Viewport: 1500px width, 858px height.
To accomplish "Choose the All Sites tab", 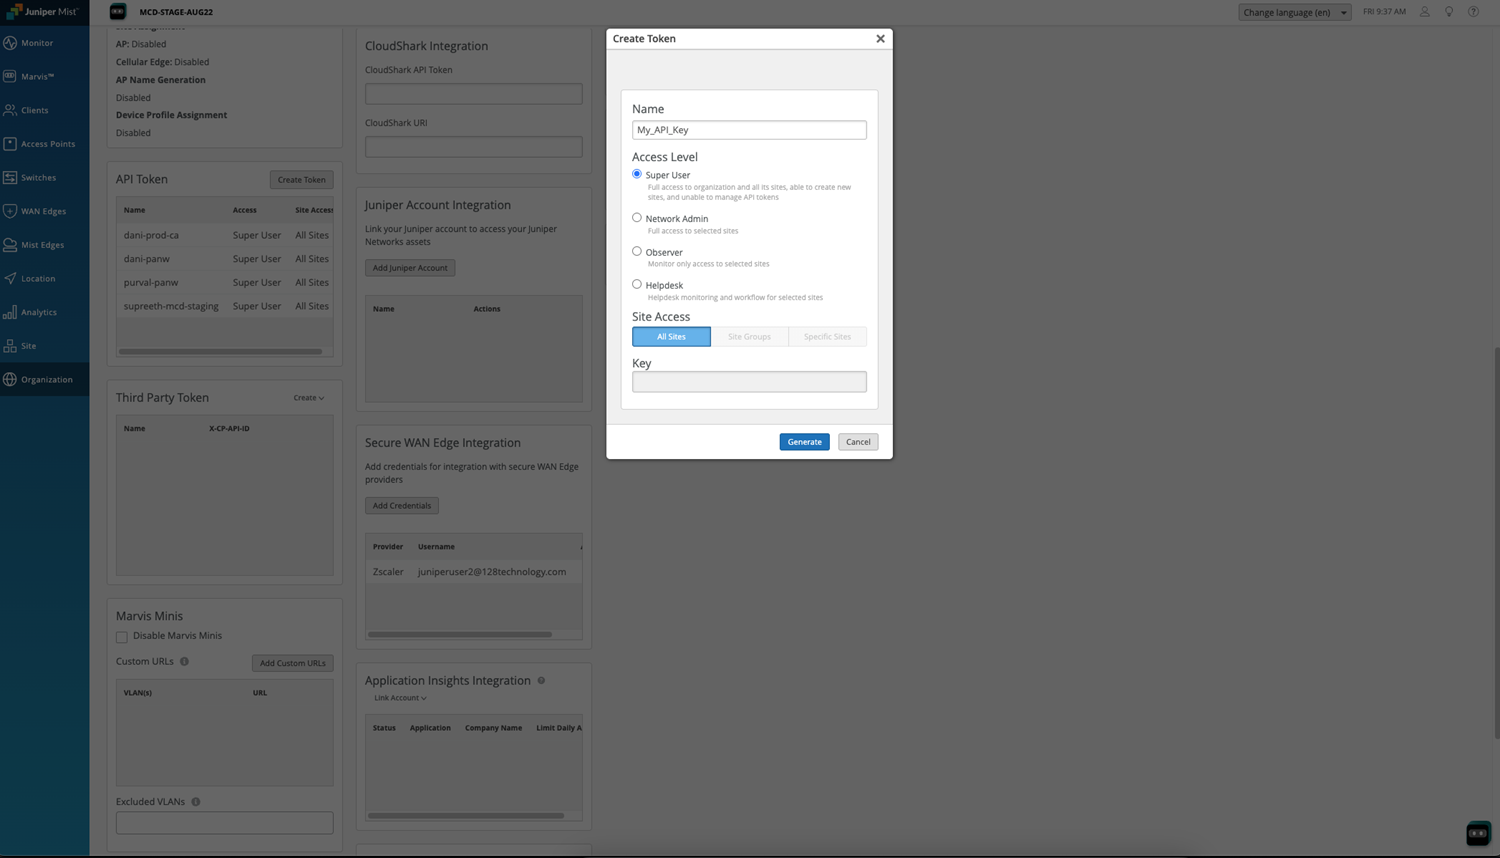I will pos(671,337).
